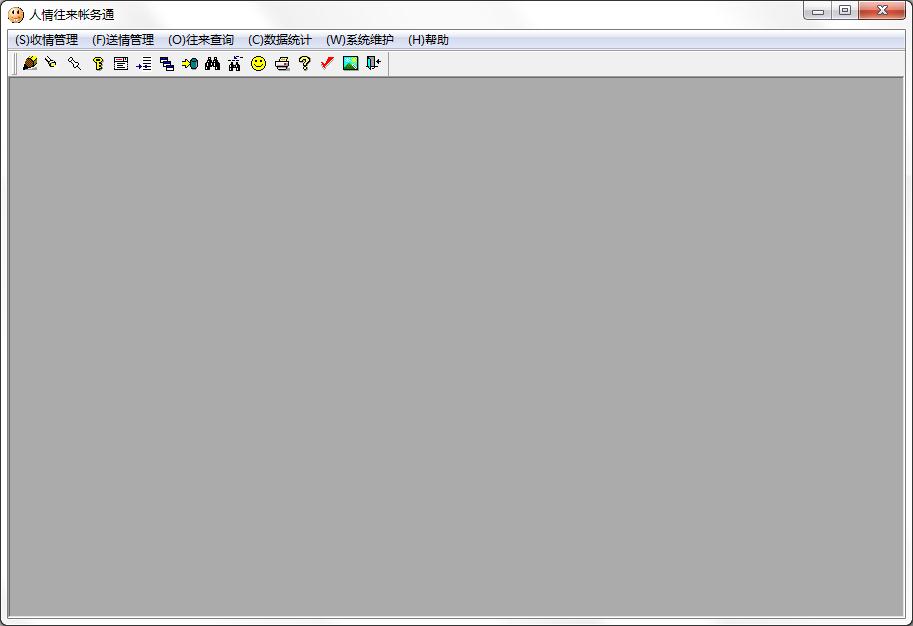Screen dimensions: 913x626
Task: Click the printer toolbar icon
Action: click(282, 63)
